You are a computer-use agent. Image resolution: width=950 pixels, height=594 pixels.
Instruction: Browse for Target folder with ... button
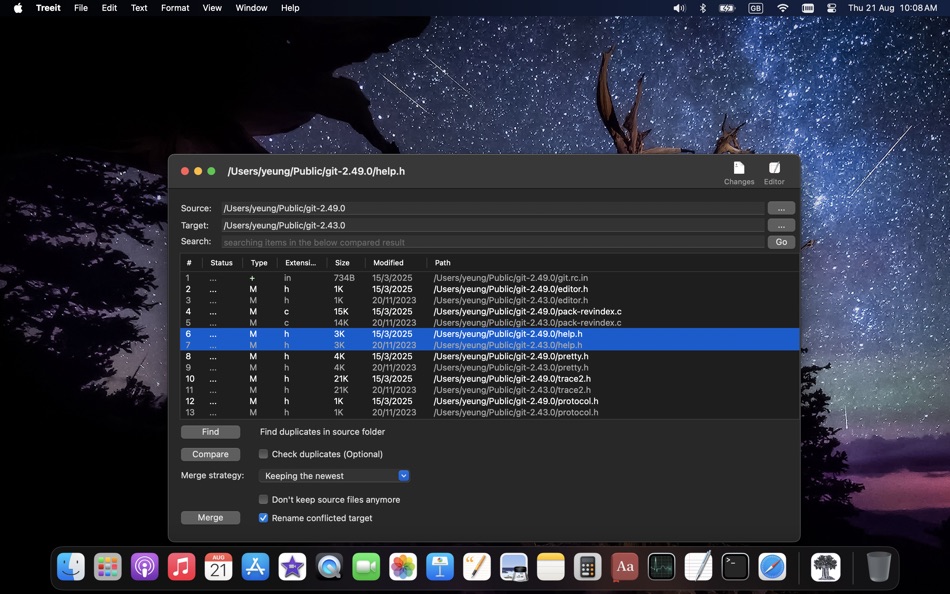(x=781, y=225)
